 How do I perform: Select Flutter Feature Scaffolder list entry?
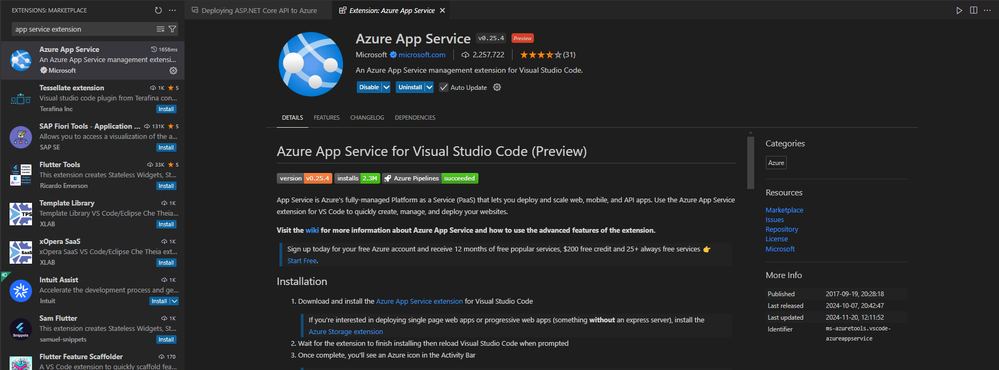click(92, 360)
